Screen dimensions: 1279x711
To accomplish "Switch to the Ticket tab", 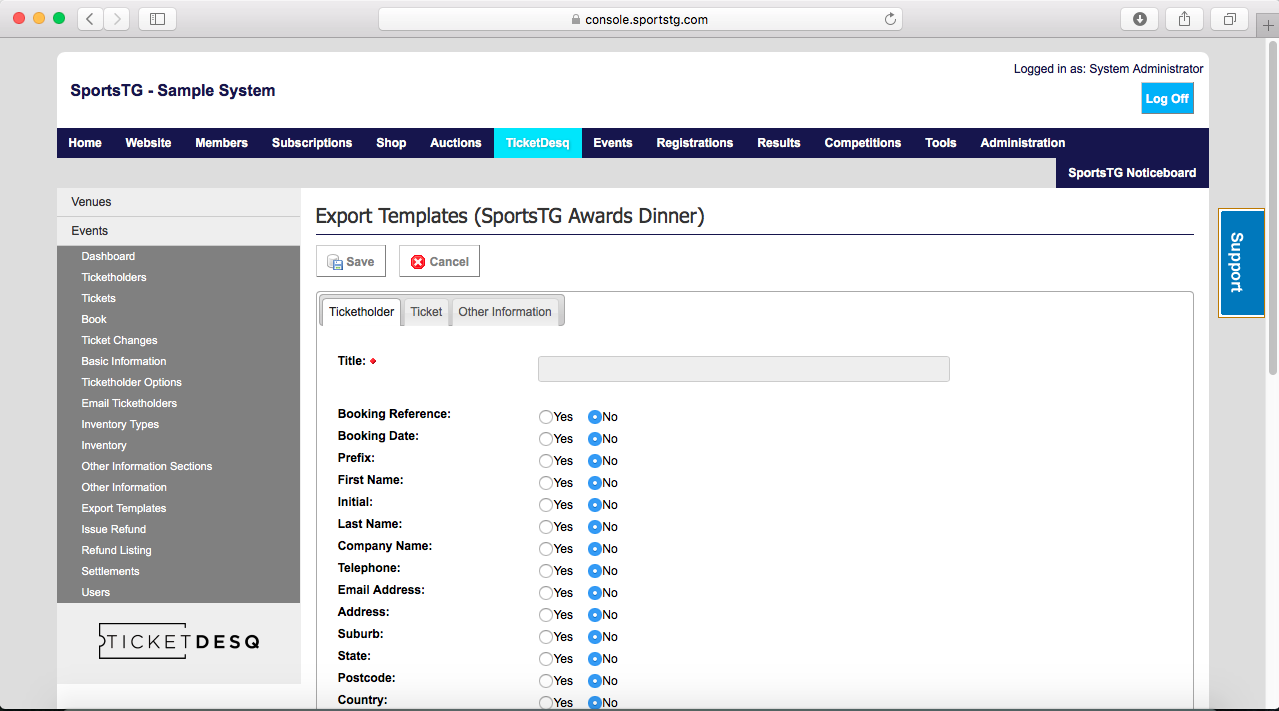I will pyautogui.click(x=426, y=312).
